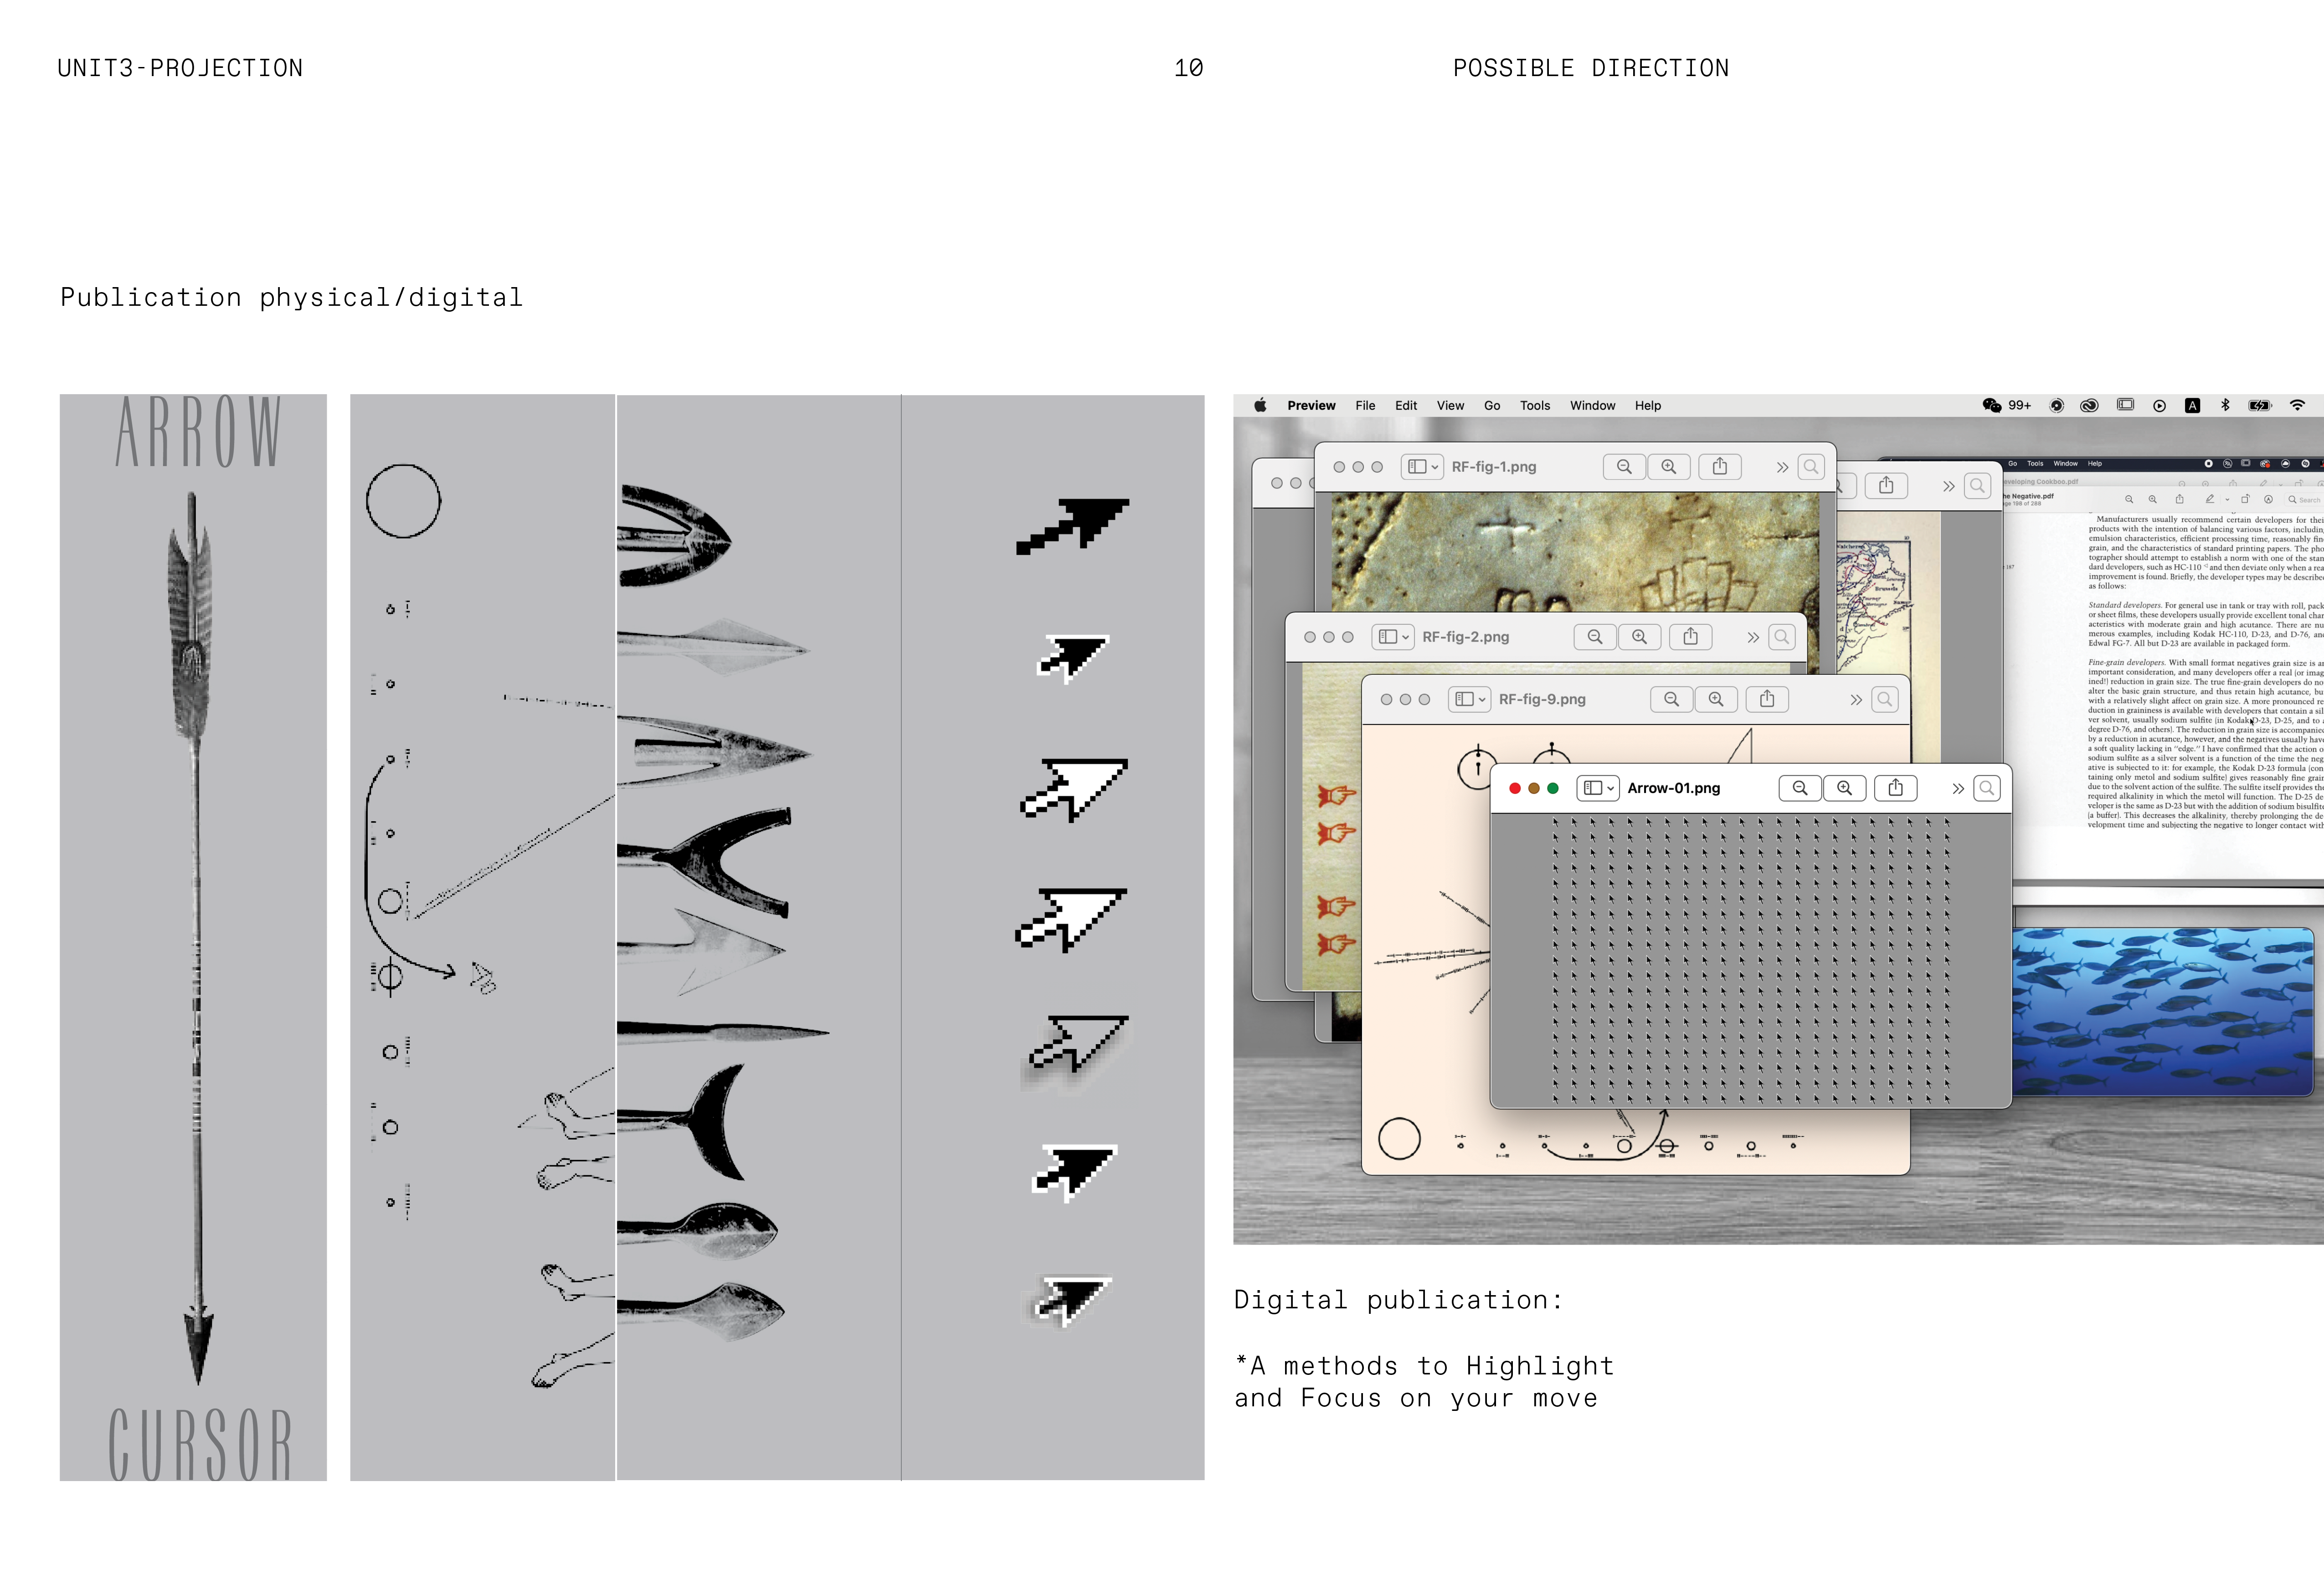
Task: Expand toolbar overflow chevrons in Arrow-01.png
Action: pos(1958,788)
